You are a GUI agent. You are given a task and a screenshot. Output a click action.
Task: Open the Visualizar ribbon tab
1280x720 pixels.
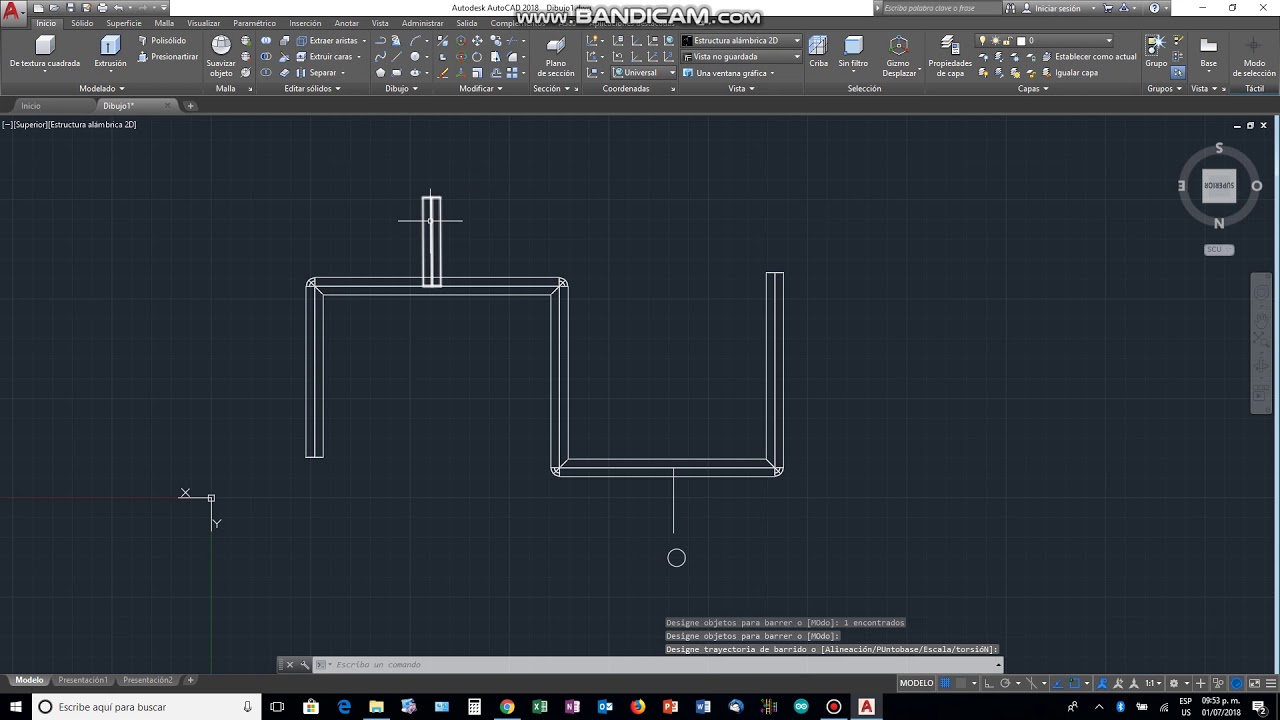pyautogui.click(x=204, y=23)
